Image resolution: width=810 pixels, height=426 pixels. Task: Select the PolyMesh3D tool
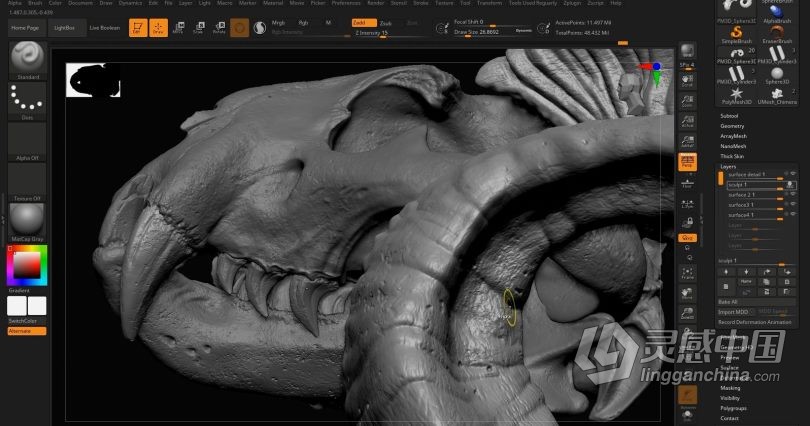point(736,96)
